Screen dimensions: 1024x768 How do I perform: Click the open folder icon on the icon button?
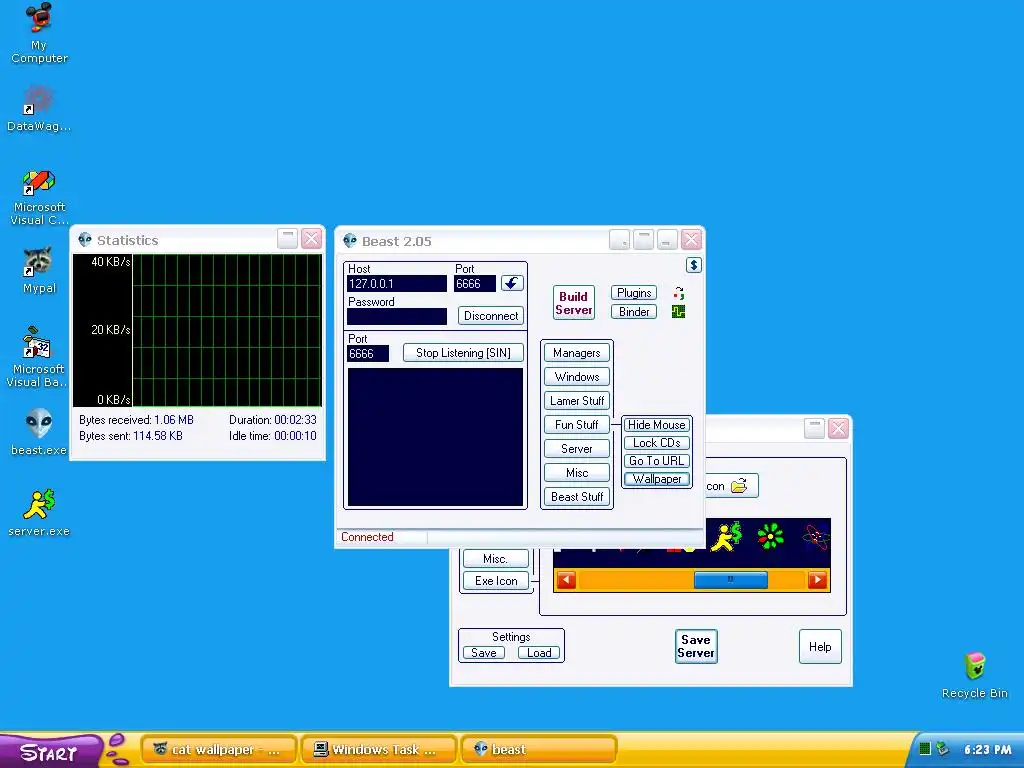tap(739, 486)
